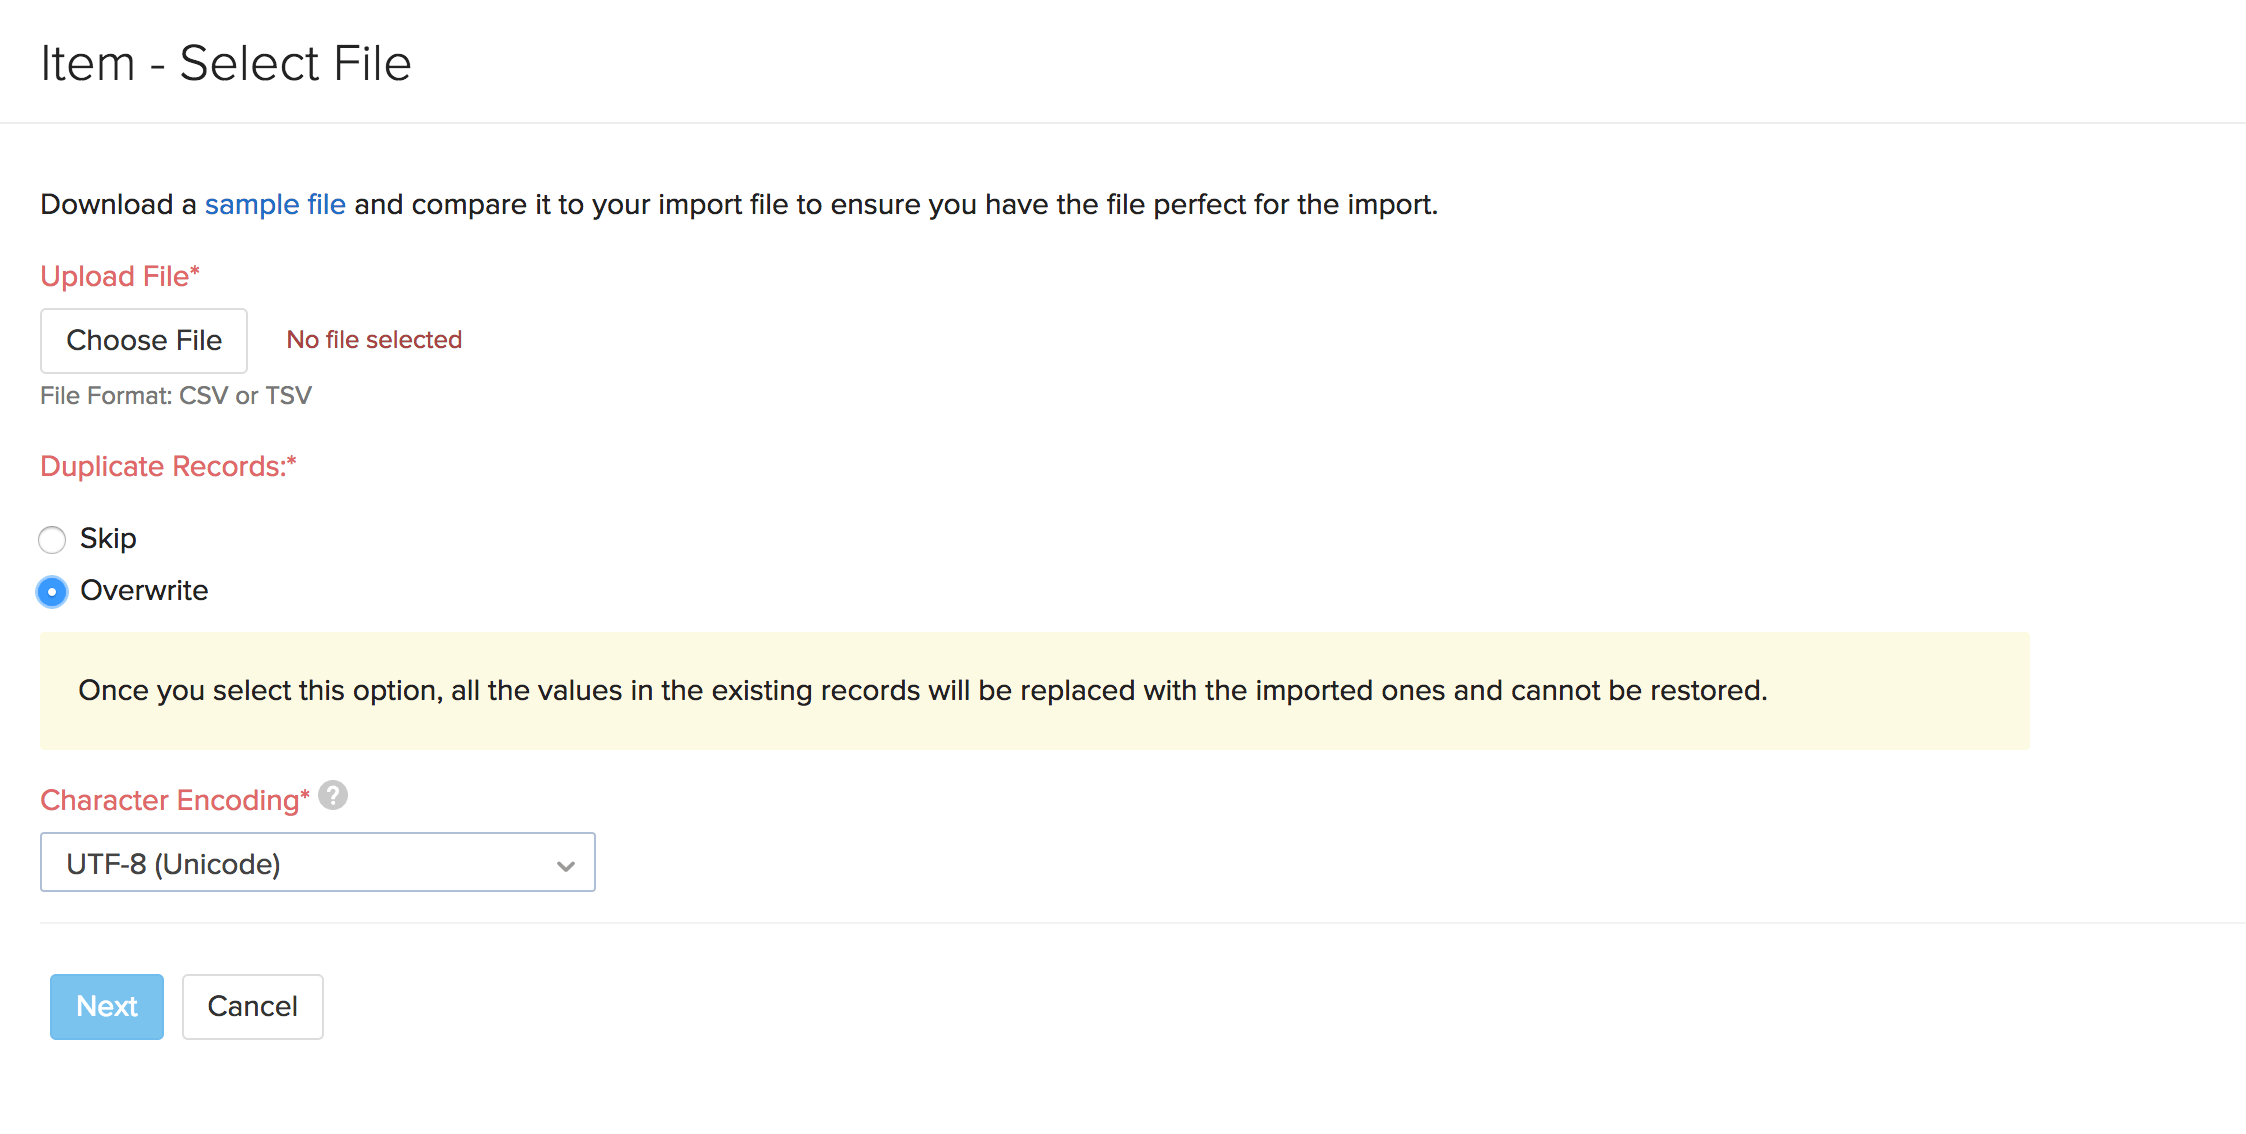2246x1134 pixels.
Task: Click the Skip option label text
Action: click(108, 538)
